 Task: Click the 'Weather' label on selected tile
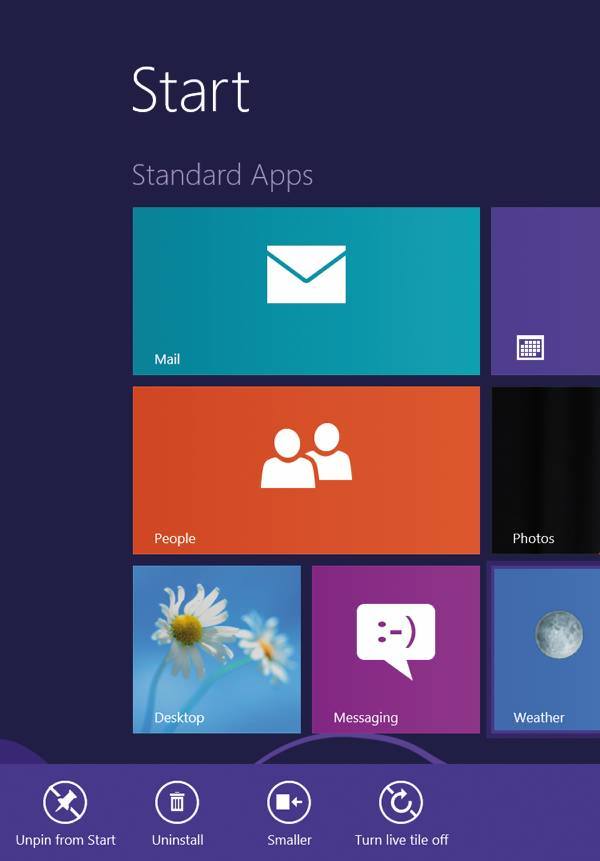coord(539,717)
